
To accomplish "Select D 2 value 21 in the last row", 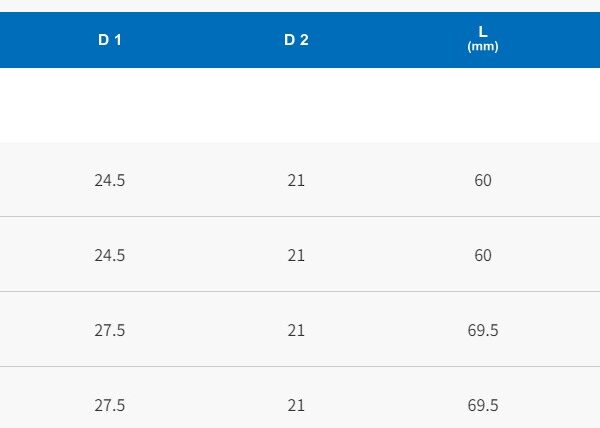I will tap(296, 405).
